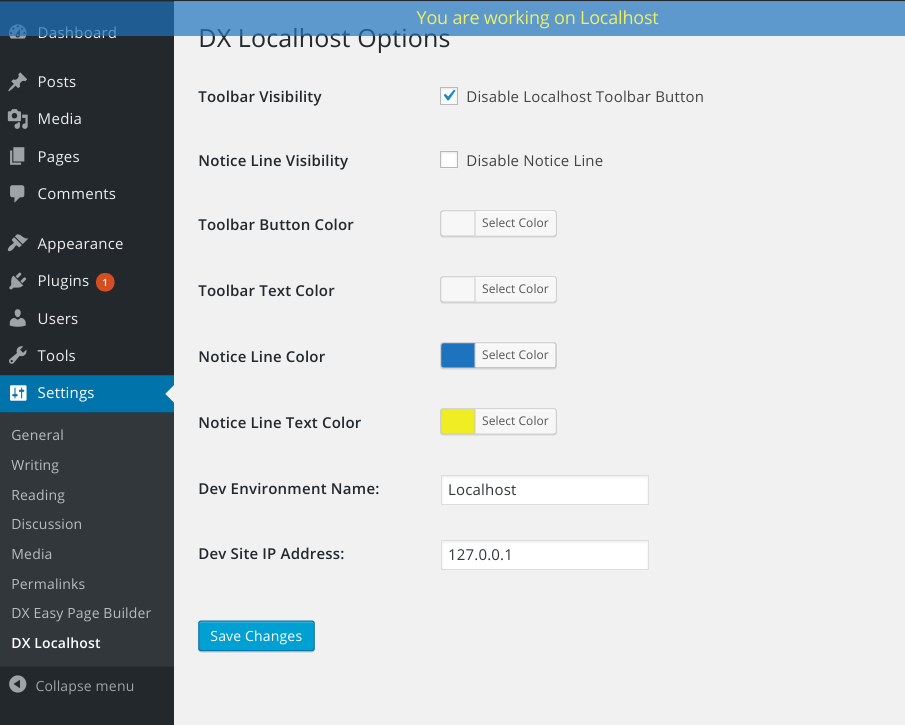905x725 pixels.
Task: Click the Appearance paintbrush icon
Action: (18, 244)
